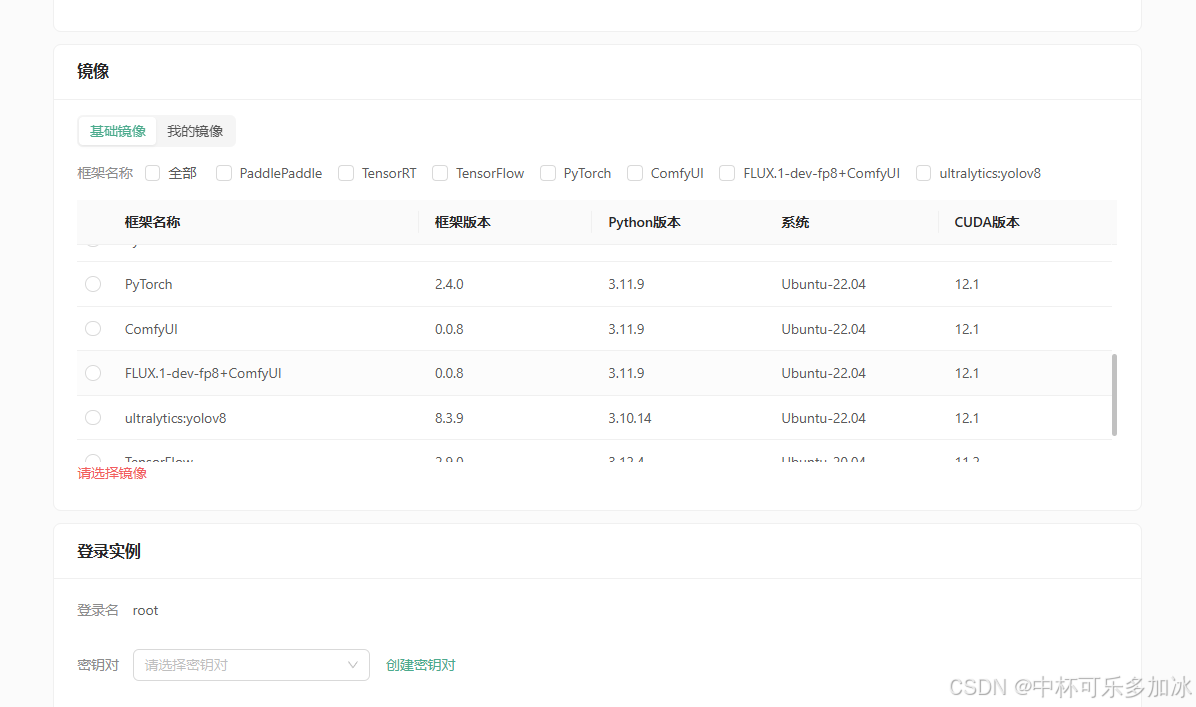Click framework version 8.3.9 cell
The height and width of the screenshot is (707, 1196).
tap(449, 418)
